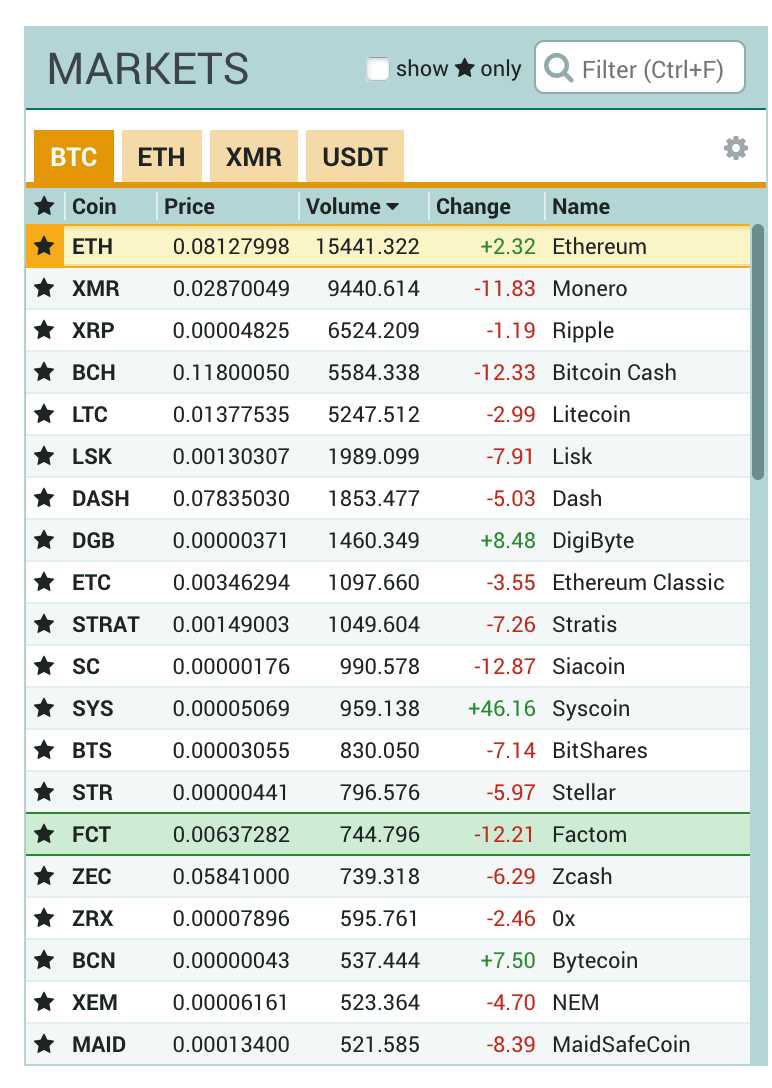
Task: Click the star beside MAID
Action: pyautogui.click(x=44, y=1045)
